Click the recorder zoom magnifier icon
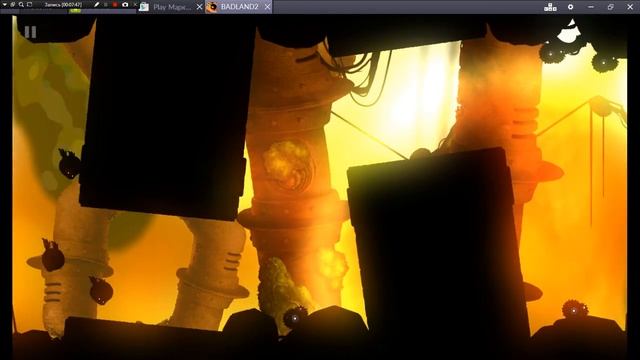 [21, 4]
